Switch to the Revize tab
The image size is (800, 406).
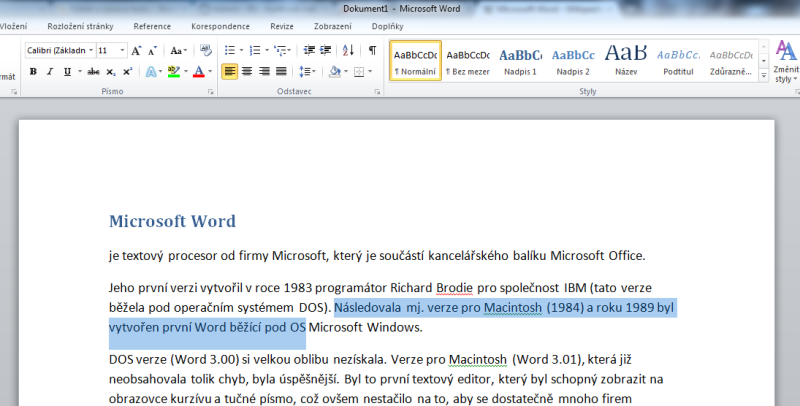(282, 26)
